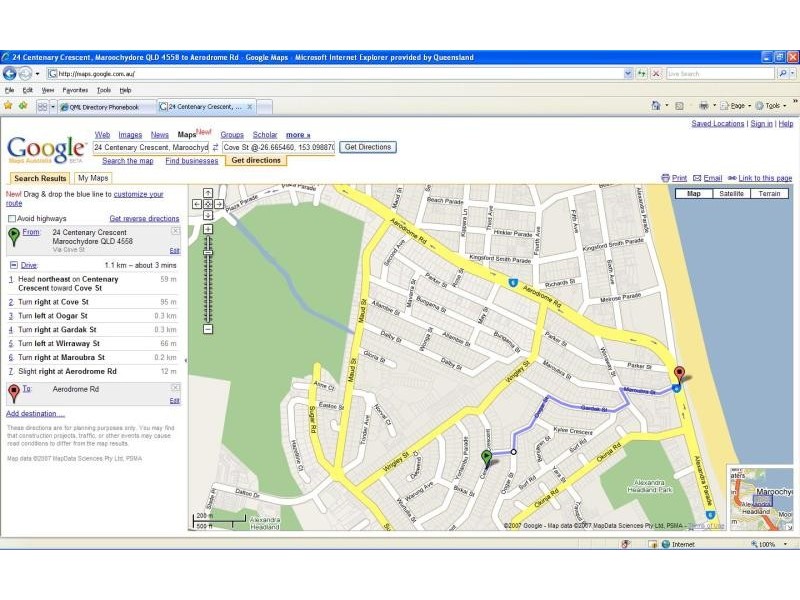Open the Favorites menu
Viewport: 800px width, 600px height.
(x=75, y=90)
